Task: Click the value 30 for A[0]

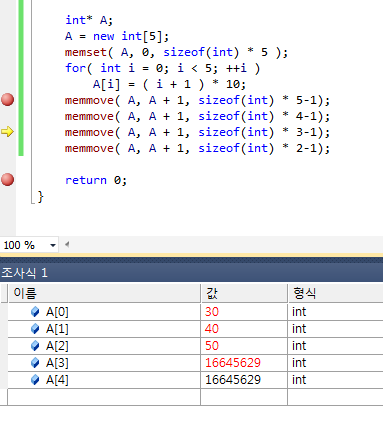Action: (212, 312)
